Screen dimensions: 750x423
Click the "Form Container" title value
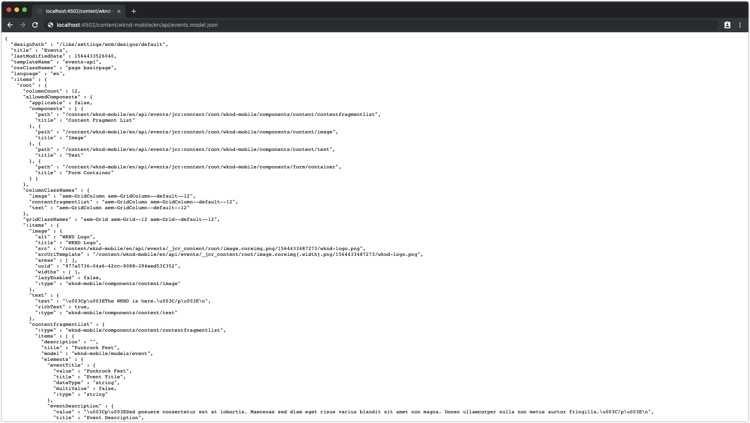(89, 173)
